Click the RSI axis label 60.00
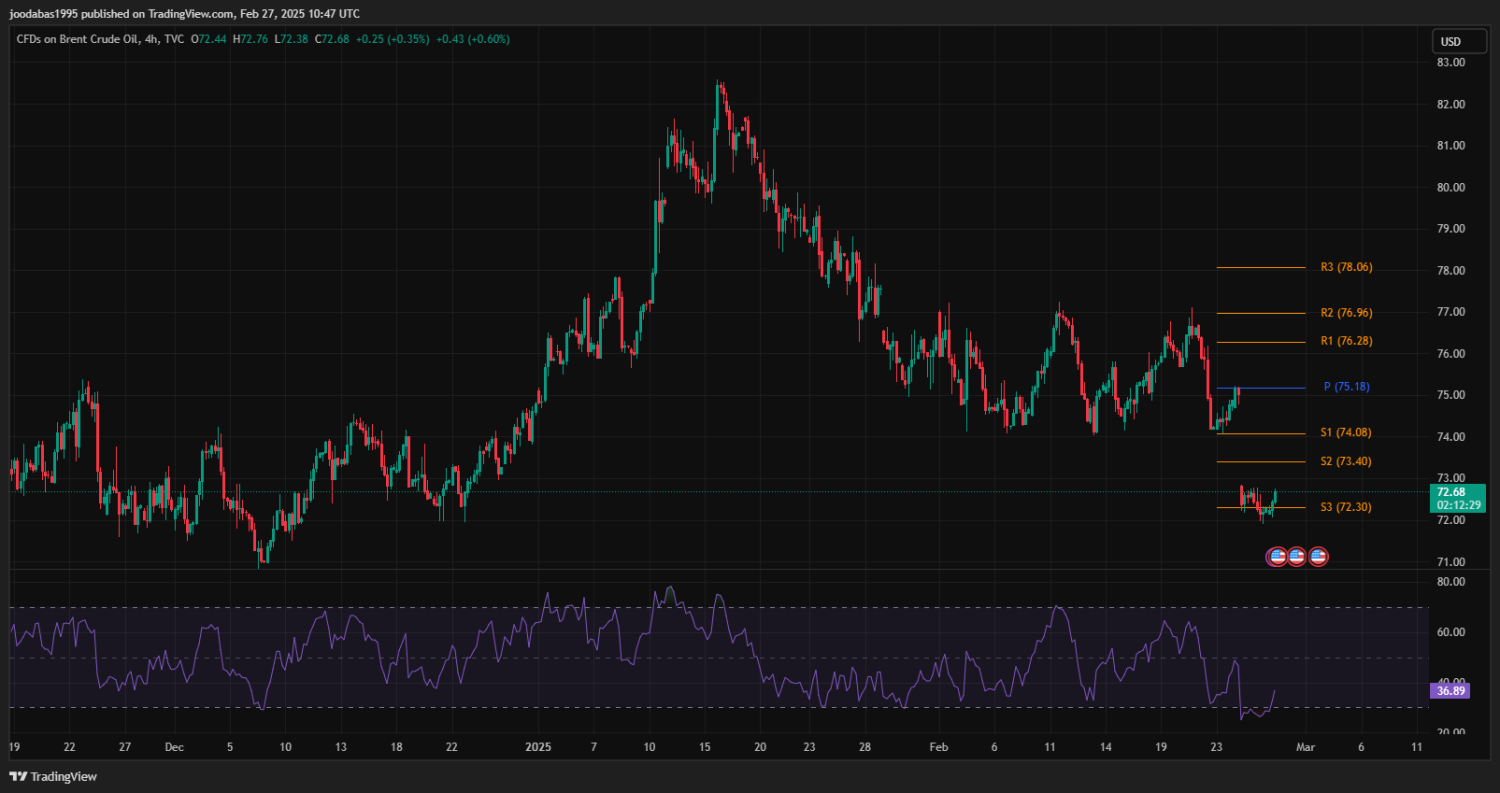This screenshot has width=1500, height=793. tap(1450, 632)
